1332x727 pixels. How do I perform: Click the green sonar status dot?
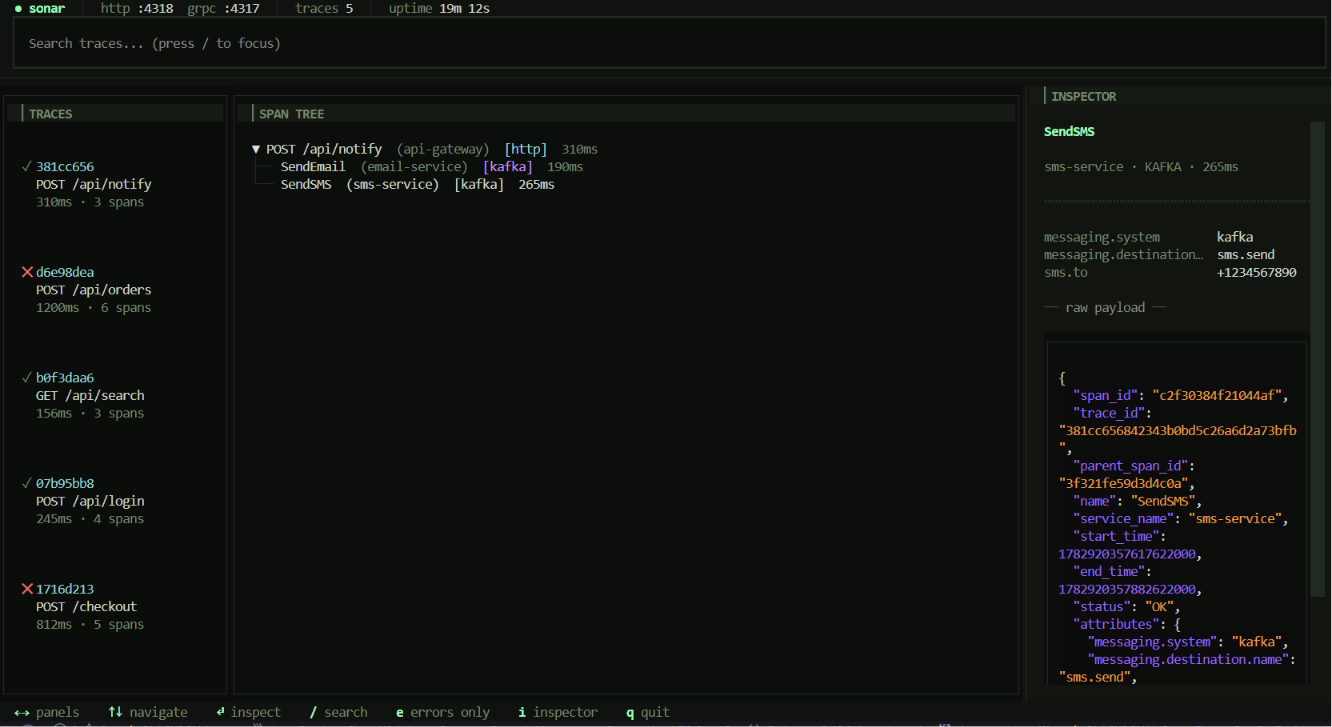click(x=18, y=8)
